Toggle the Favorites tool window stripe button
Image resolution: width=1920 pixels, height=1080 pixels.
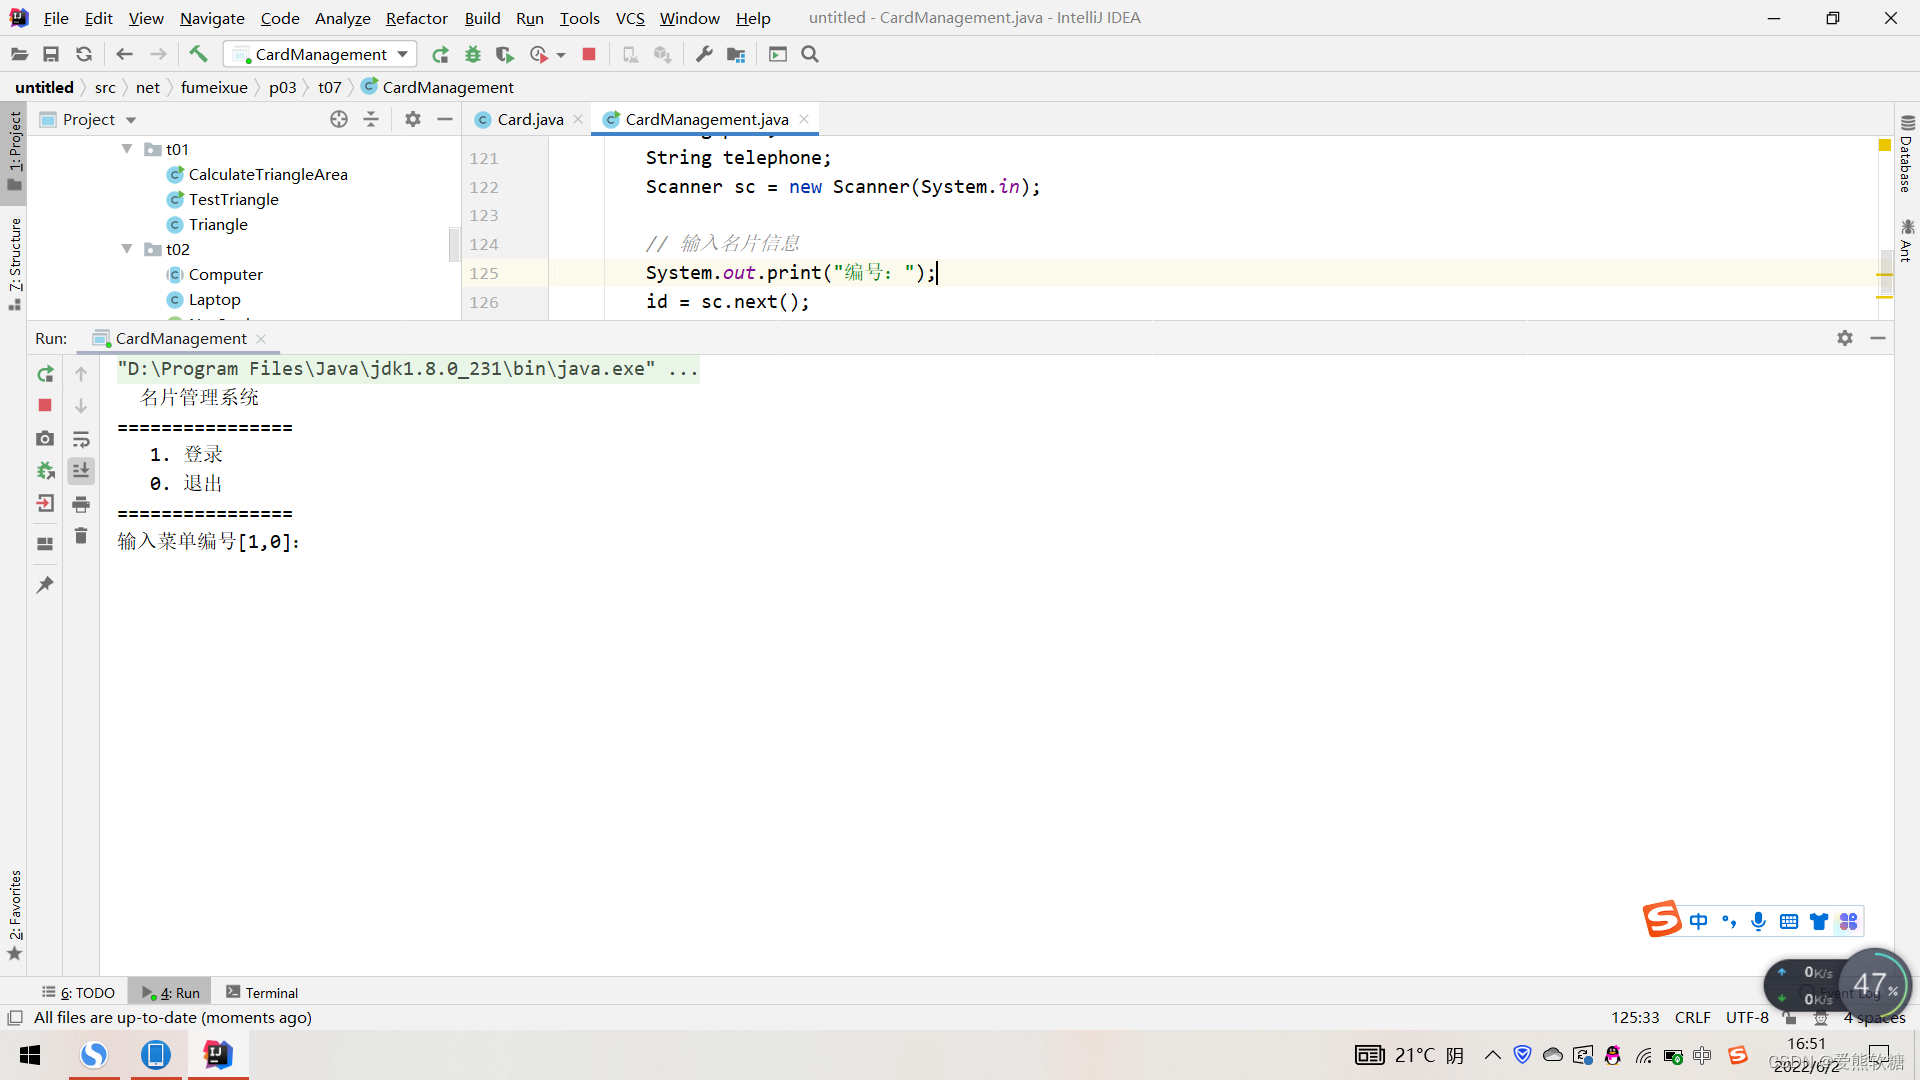tap(14, 915)
